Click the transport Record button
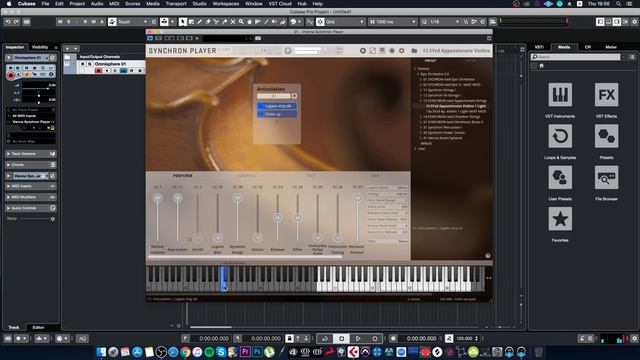Image resolution: width=640 pixels, height=360 pixels. coord(374,338)
